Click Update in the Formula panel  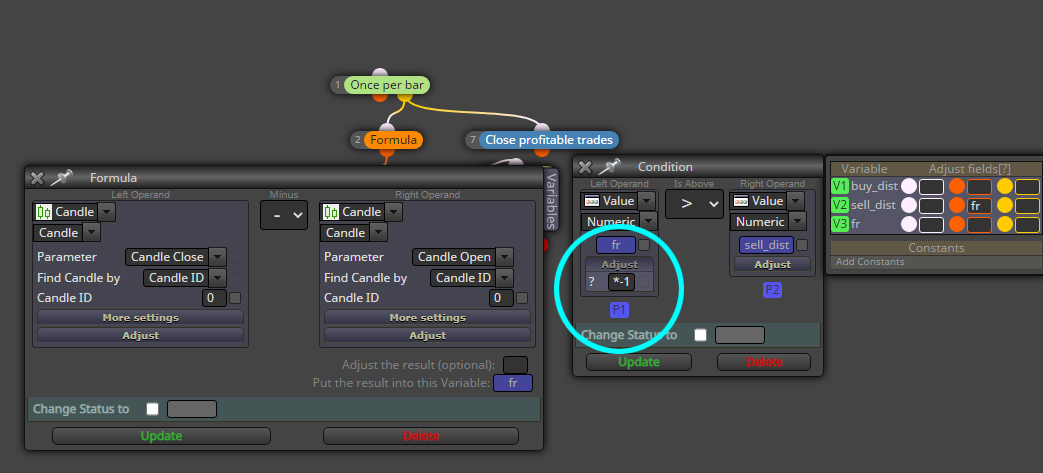click(162, 436)
